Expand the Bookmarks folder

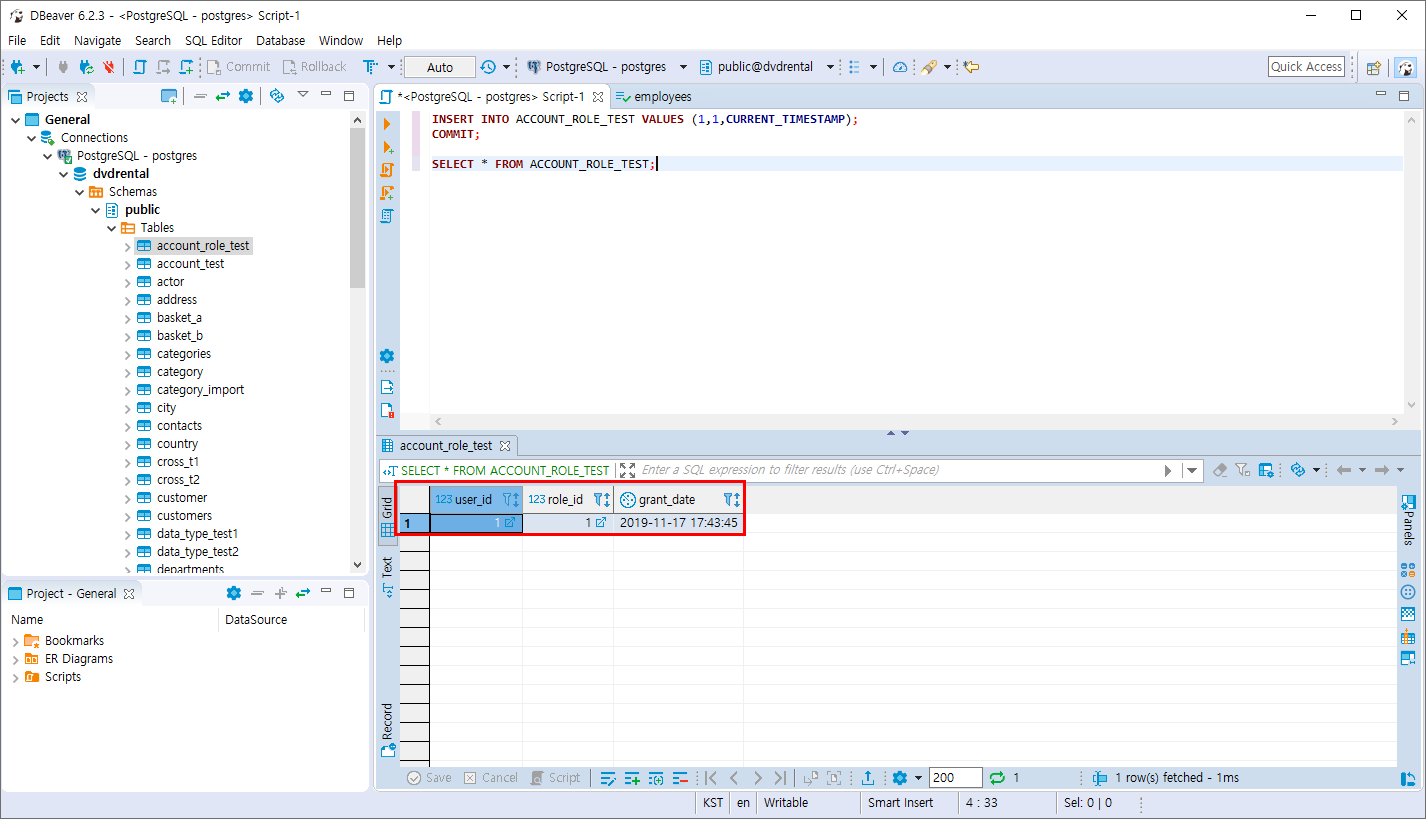click(x=15, y=641)
